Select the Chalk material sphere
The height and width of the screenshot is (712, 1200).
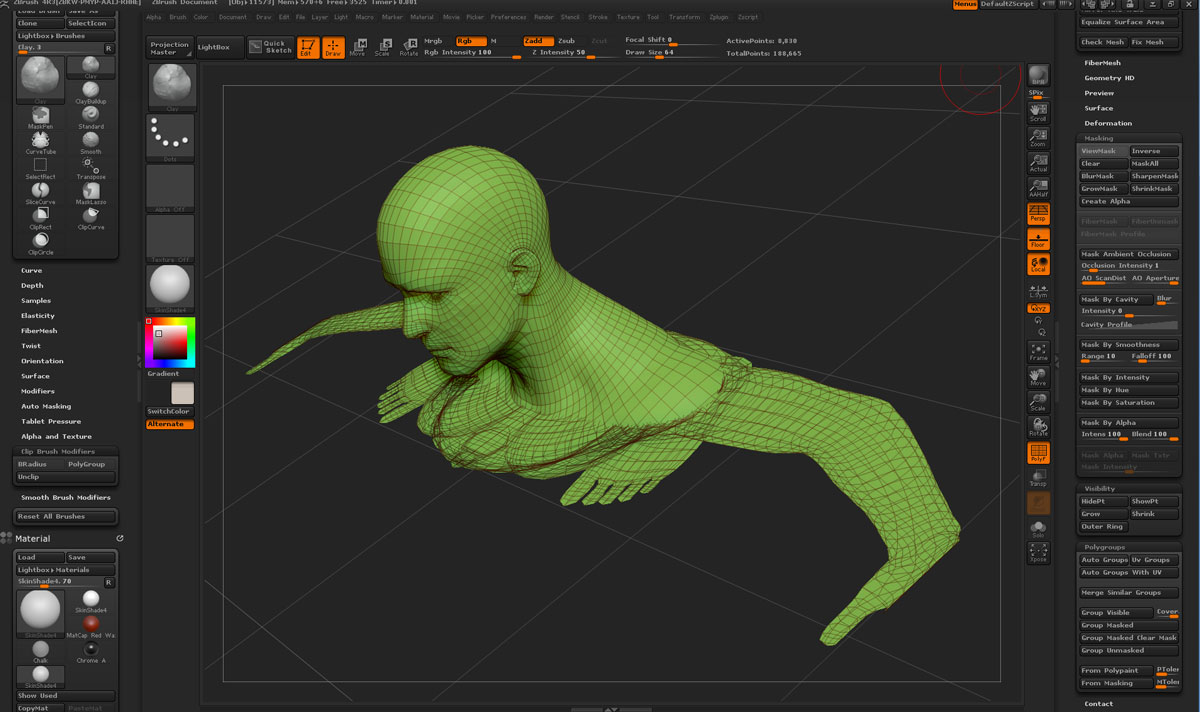click(x=40, y=650)
